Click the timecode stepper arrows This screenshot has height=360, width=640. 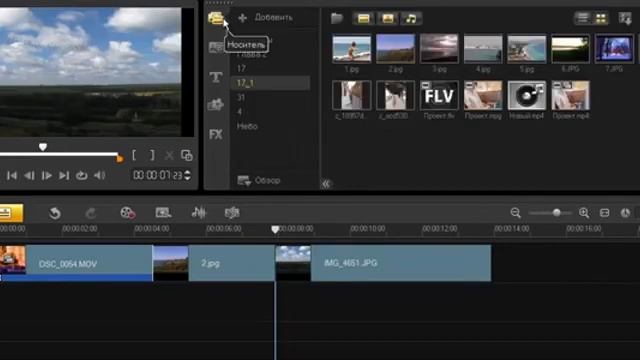[187, 176]
